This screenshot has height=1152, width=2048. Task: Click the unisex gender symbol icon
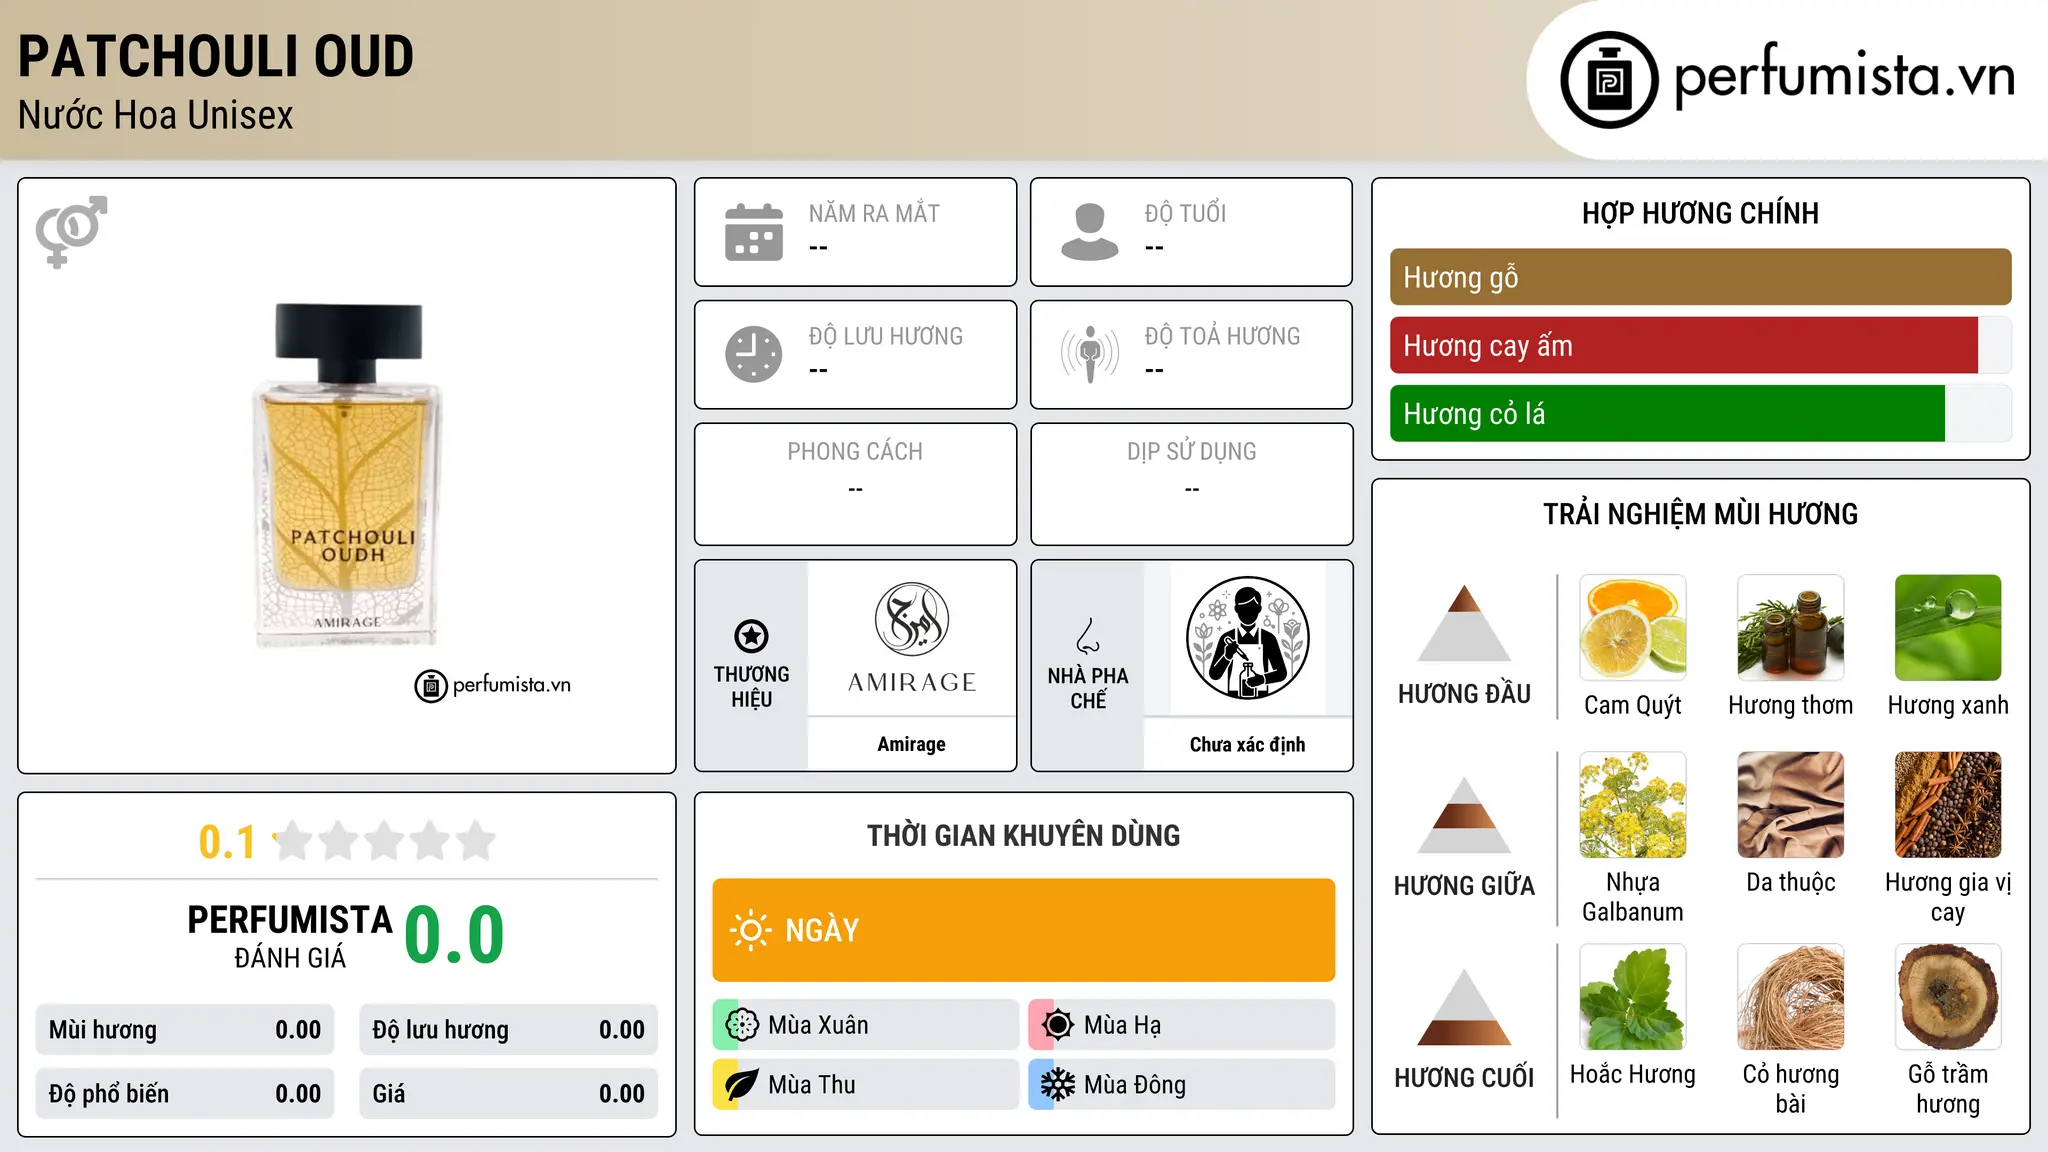[71, 231]
